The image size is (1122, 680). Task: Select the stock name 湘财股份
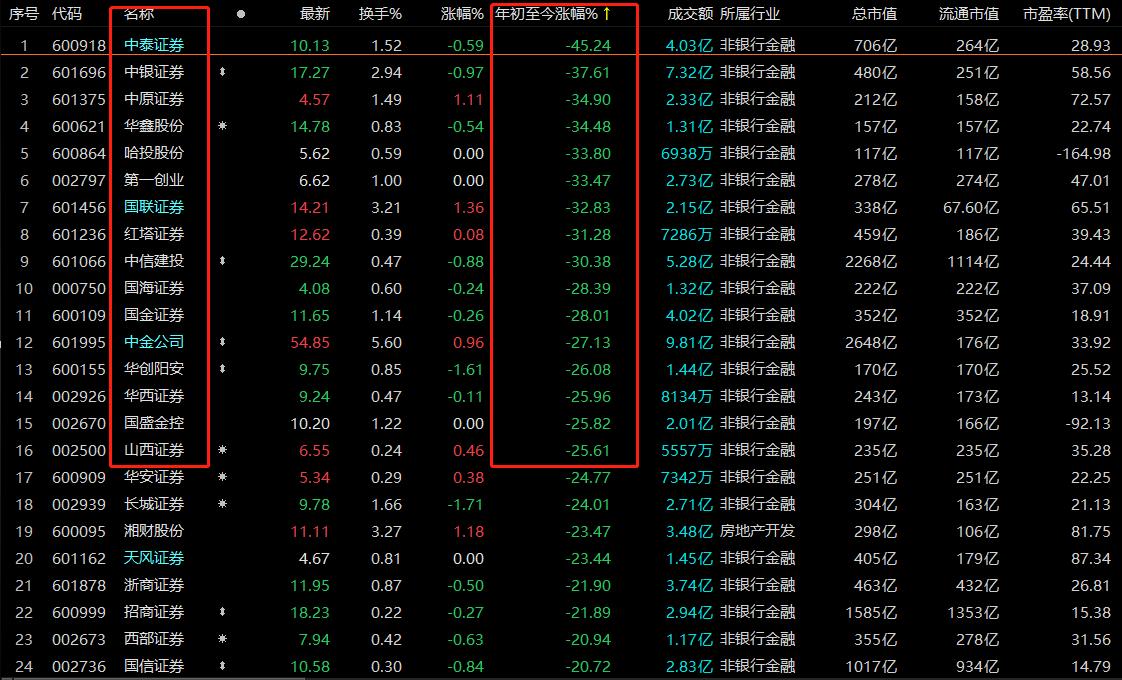pyautogui.click(x=154, y=531)
